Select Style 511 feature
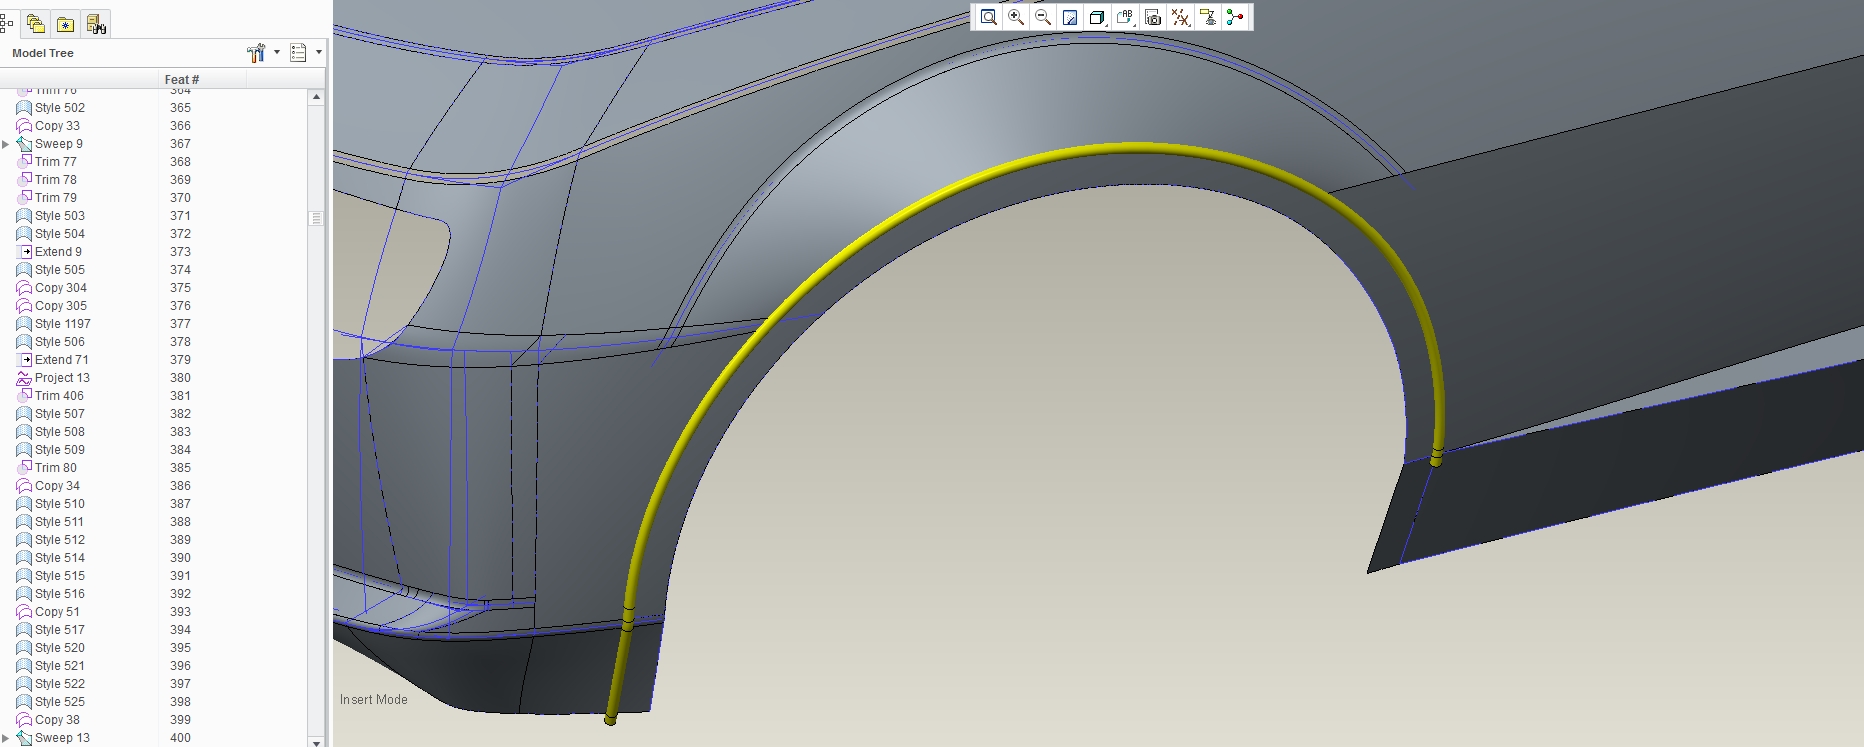 pos(60,522)
